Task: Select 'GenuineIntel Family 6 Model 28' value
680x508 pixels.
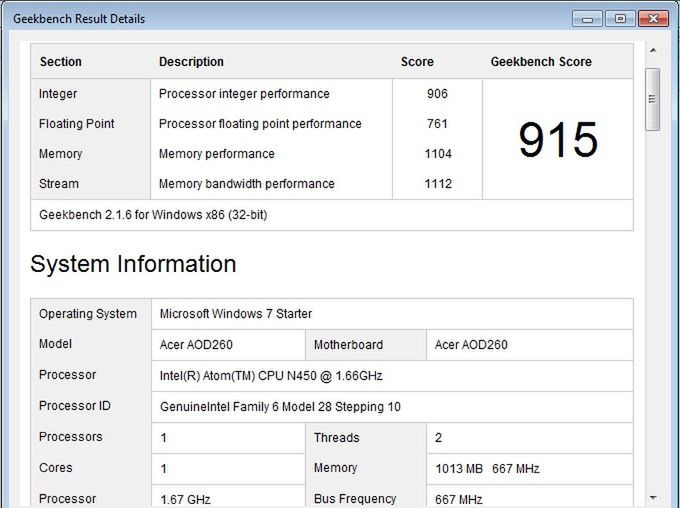Action: pos(280,407)
